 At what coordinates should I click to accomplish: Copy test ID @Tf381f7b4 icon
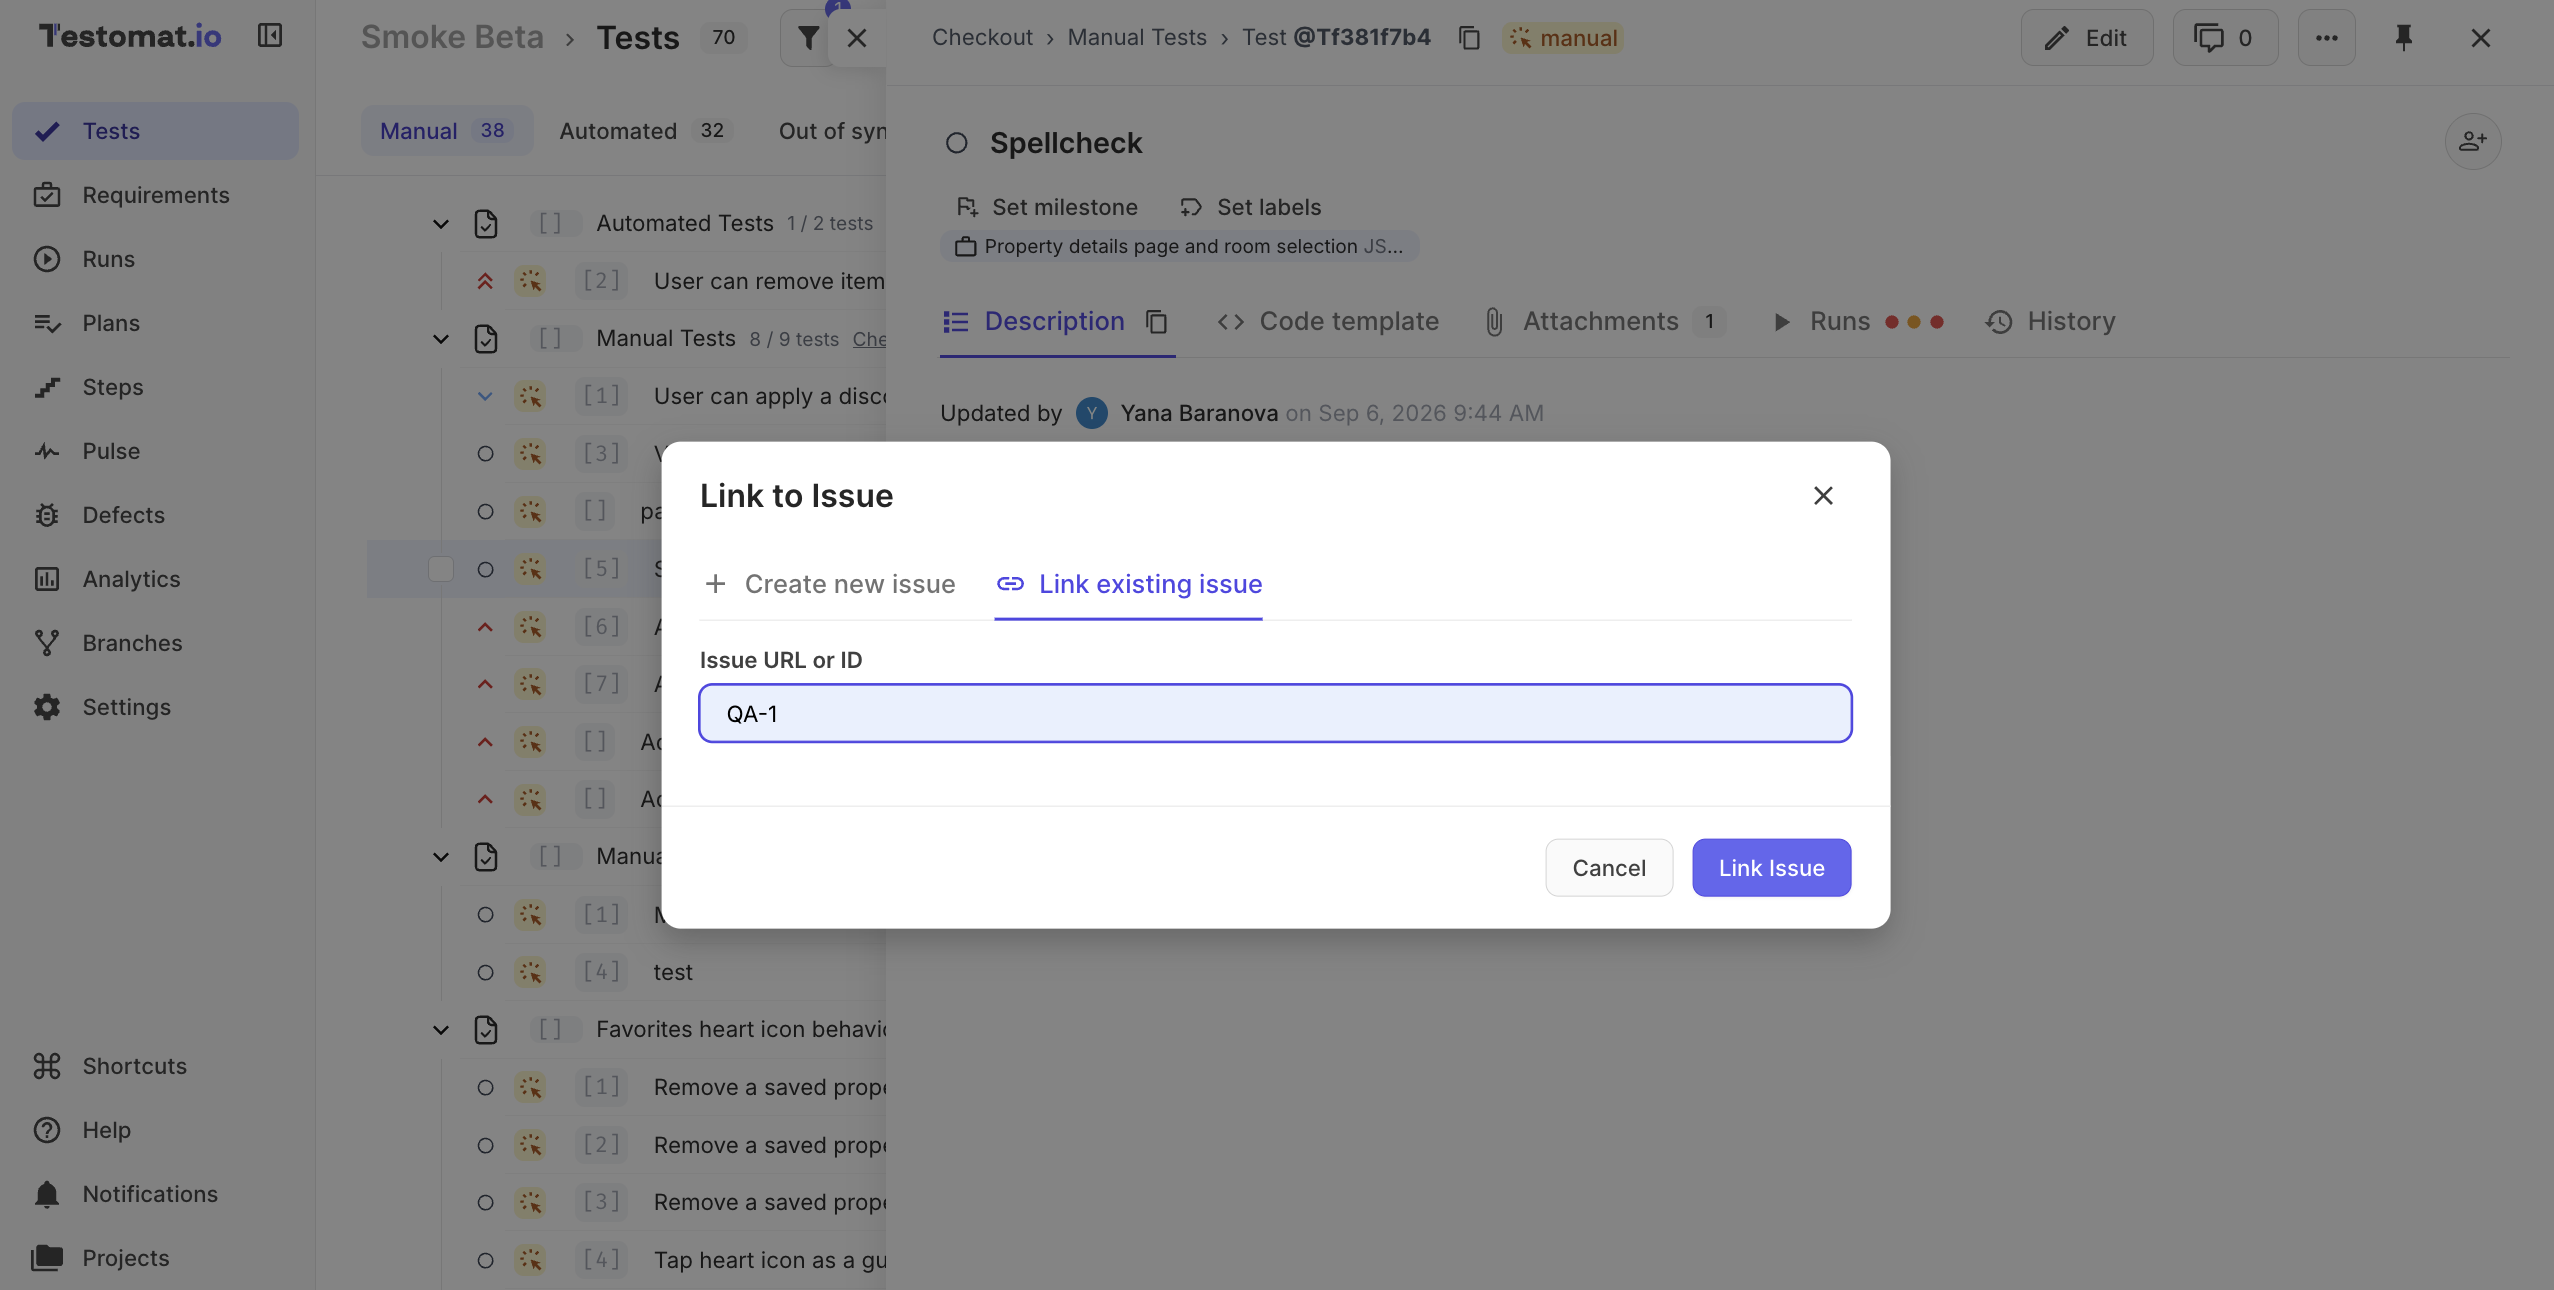pos(1468,38)
